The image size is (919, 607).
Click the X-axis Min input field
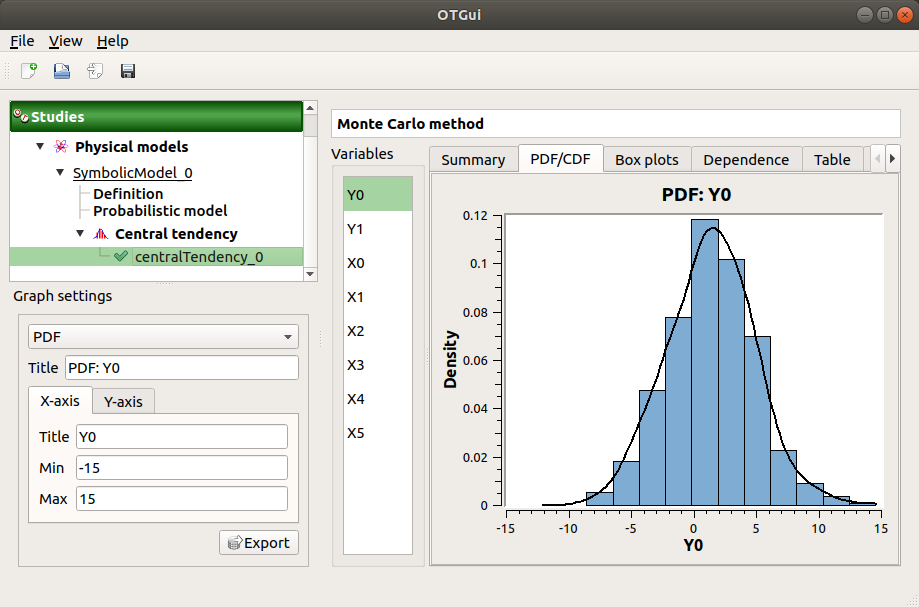pyautogui.click(x=182, y=468)
